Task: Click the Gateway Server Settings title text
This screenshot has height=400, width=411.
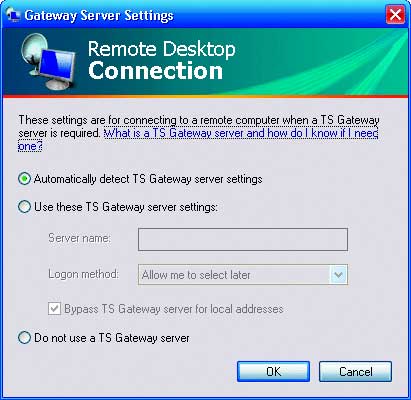Action: pyautogui.click(x=99, y=16)
